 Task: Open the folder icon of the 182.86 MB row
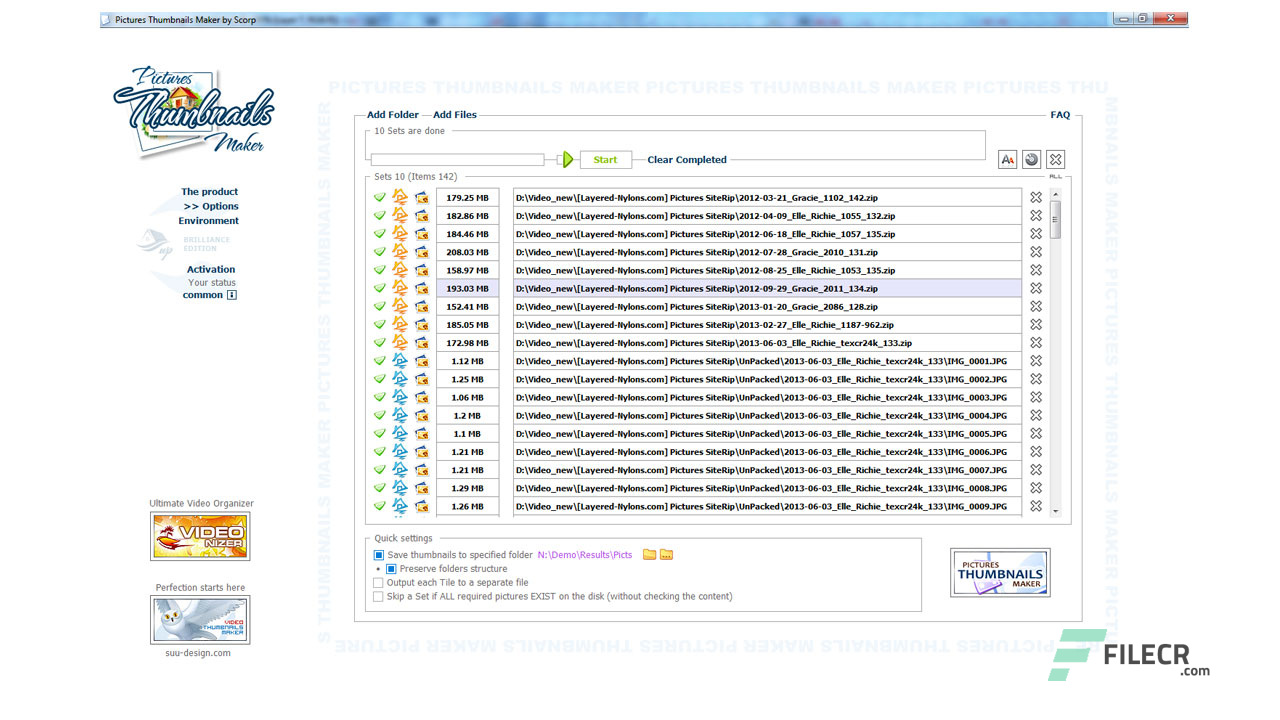point(422,216)
